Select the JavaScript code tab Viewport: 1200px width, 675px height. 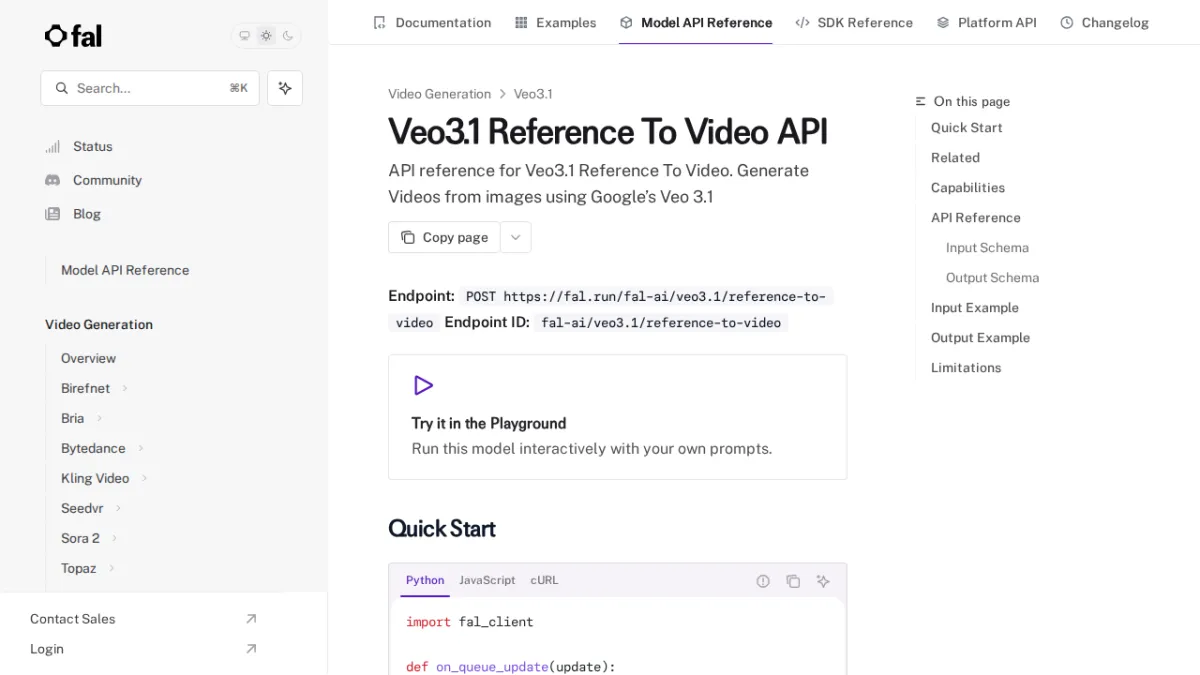pos(487,580)
